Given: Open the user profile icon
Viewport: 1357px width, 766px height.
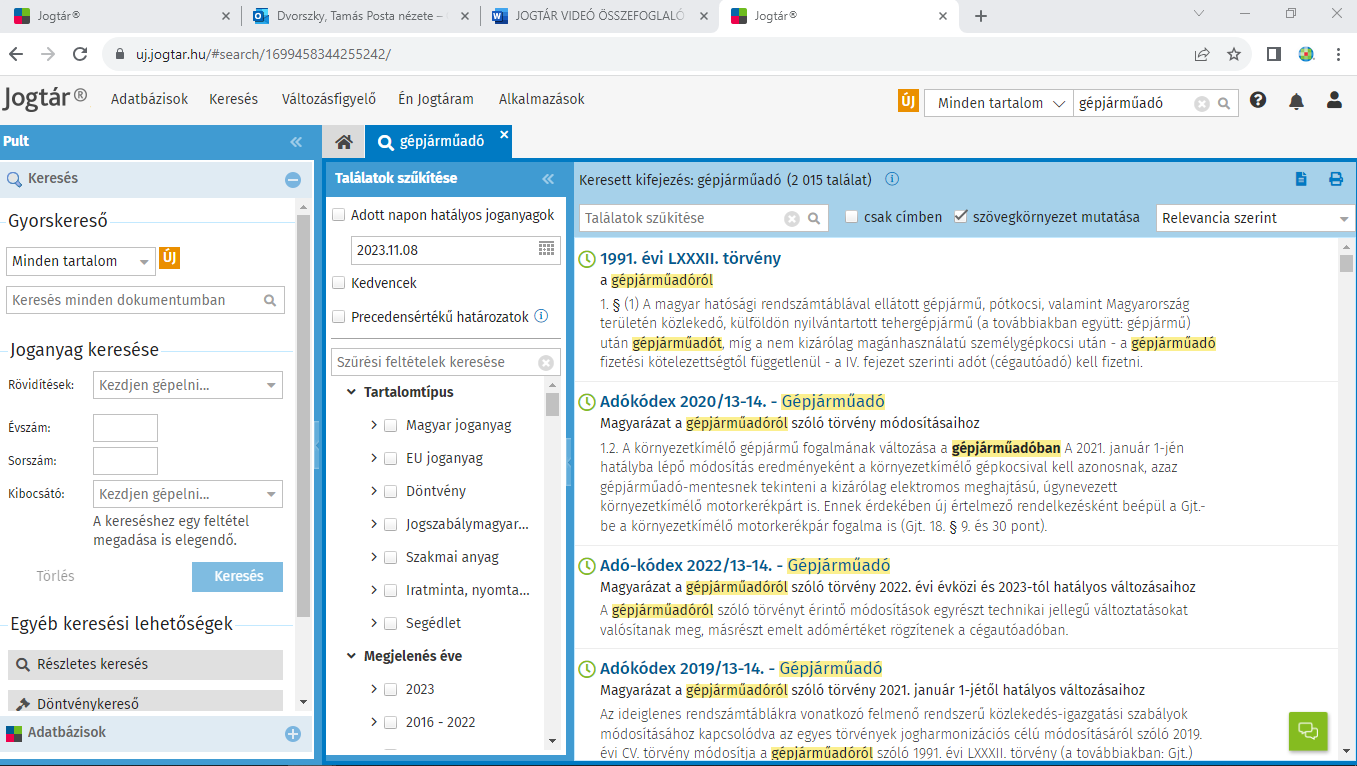Looking at the screenshot, I should (x=1334, y=101).
